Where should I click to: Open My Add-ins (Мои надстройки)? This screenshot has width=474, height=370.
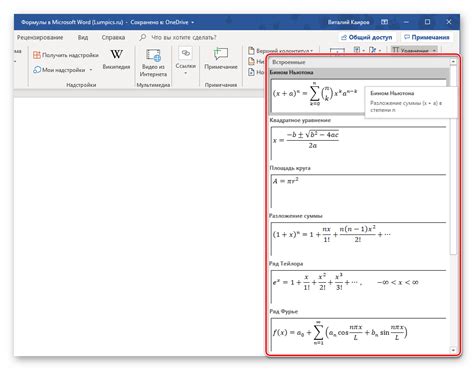[x=59, y=70]
